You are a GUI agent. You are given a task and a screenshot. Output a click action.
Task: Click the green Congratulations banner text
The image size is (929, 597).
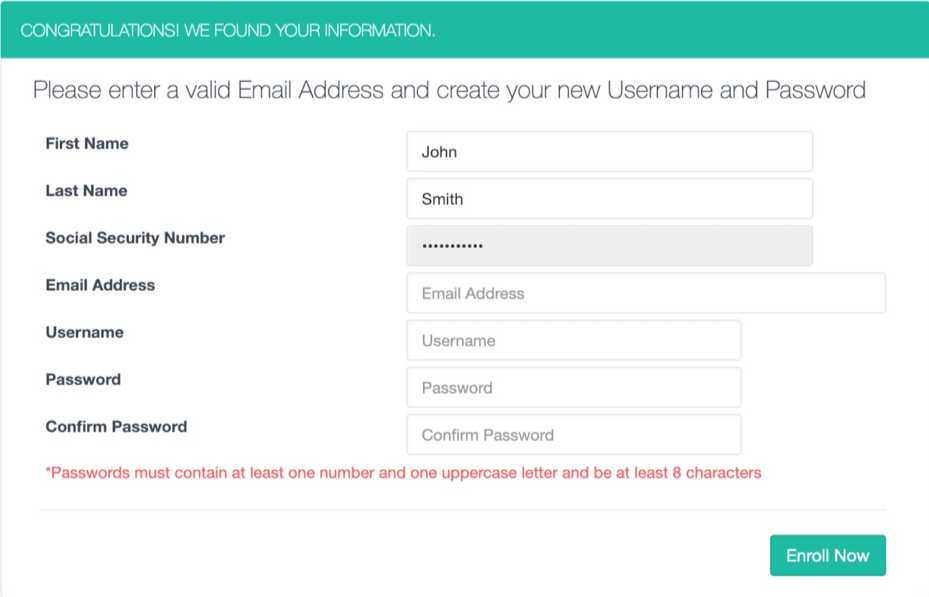(x=227, y=30)
